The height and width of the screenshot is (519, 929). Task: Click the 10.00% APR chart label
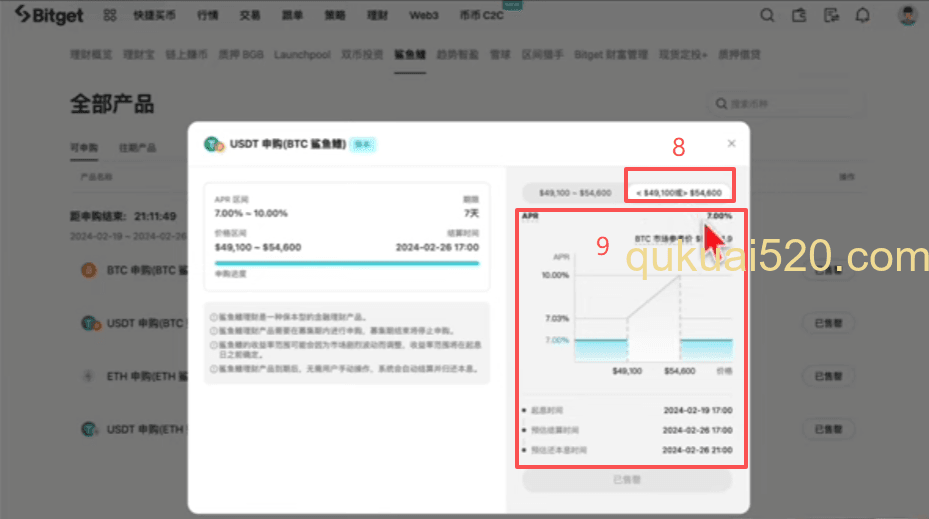click(x=555, y=275)
